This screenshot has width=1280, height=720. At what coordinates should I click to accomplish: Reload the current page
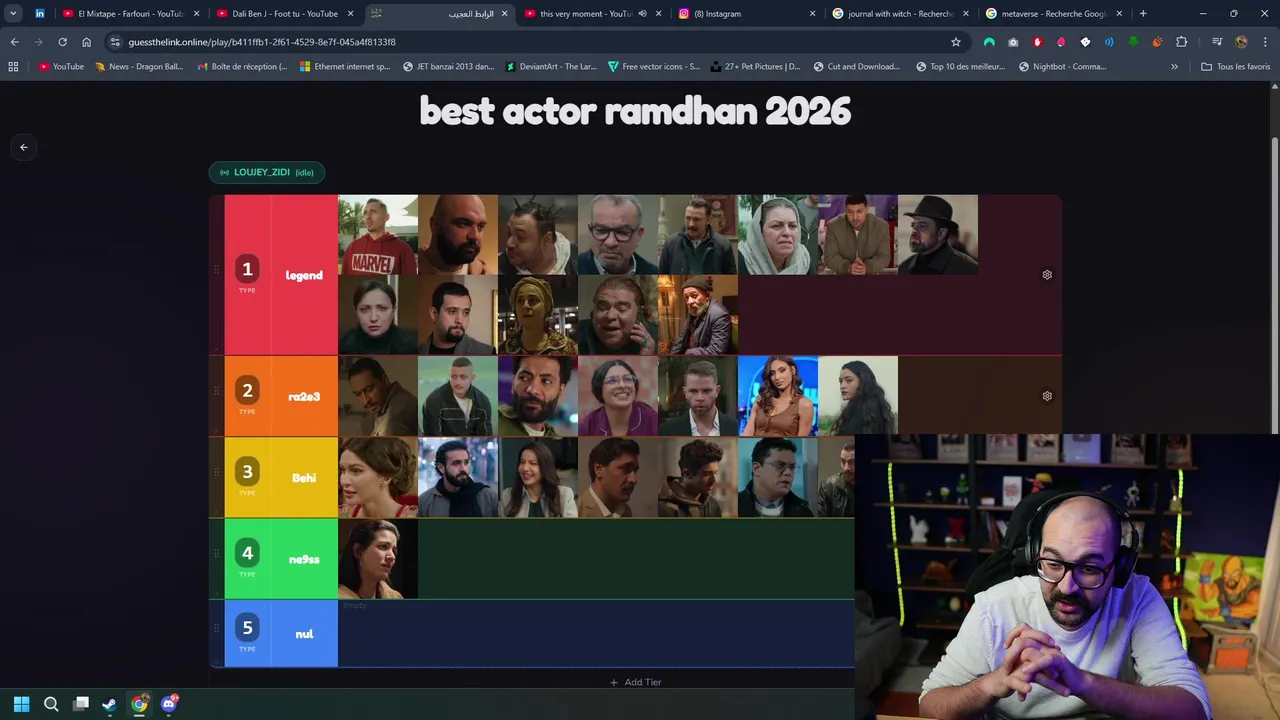(62, 42)
